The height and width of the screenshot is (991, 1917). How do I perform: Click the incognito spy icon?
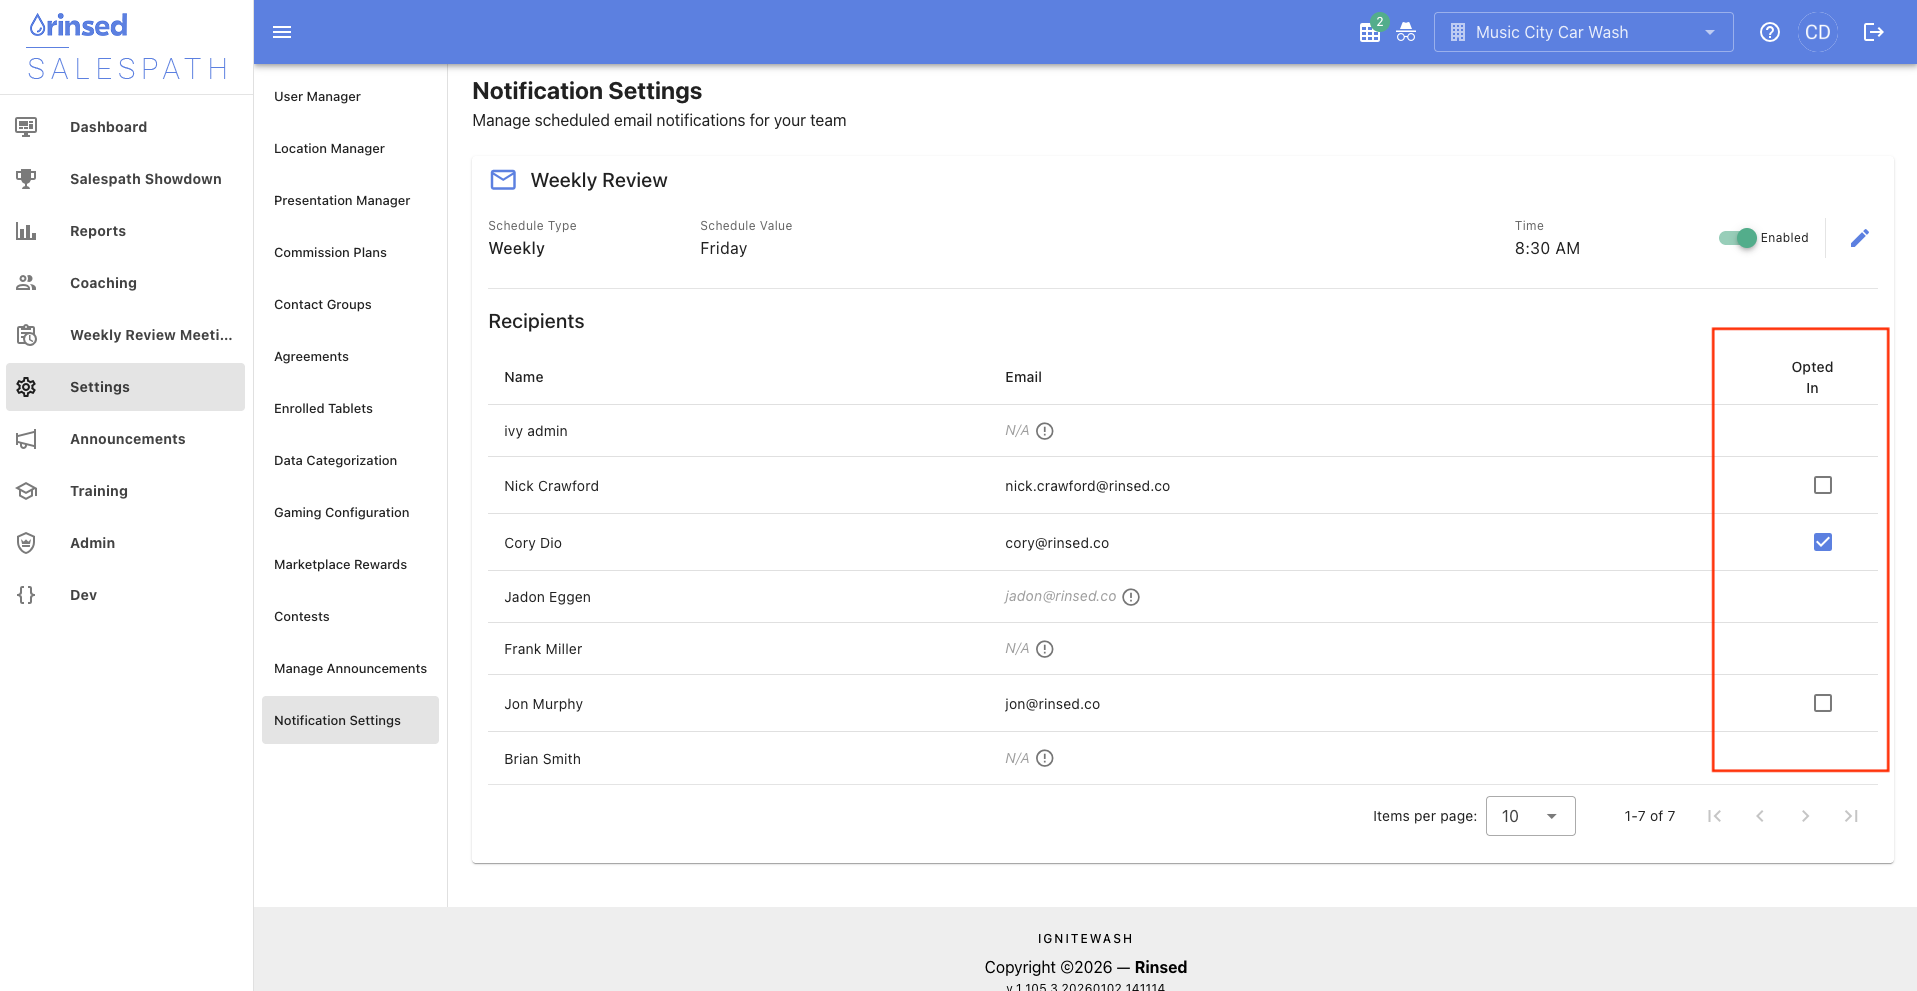pos(1406,32)
